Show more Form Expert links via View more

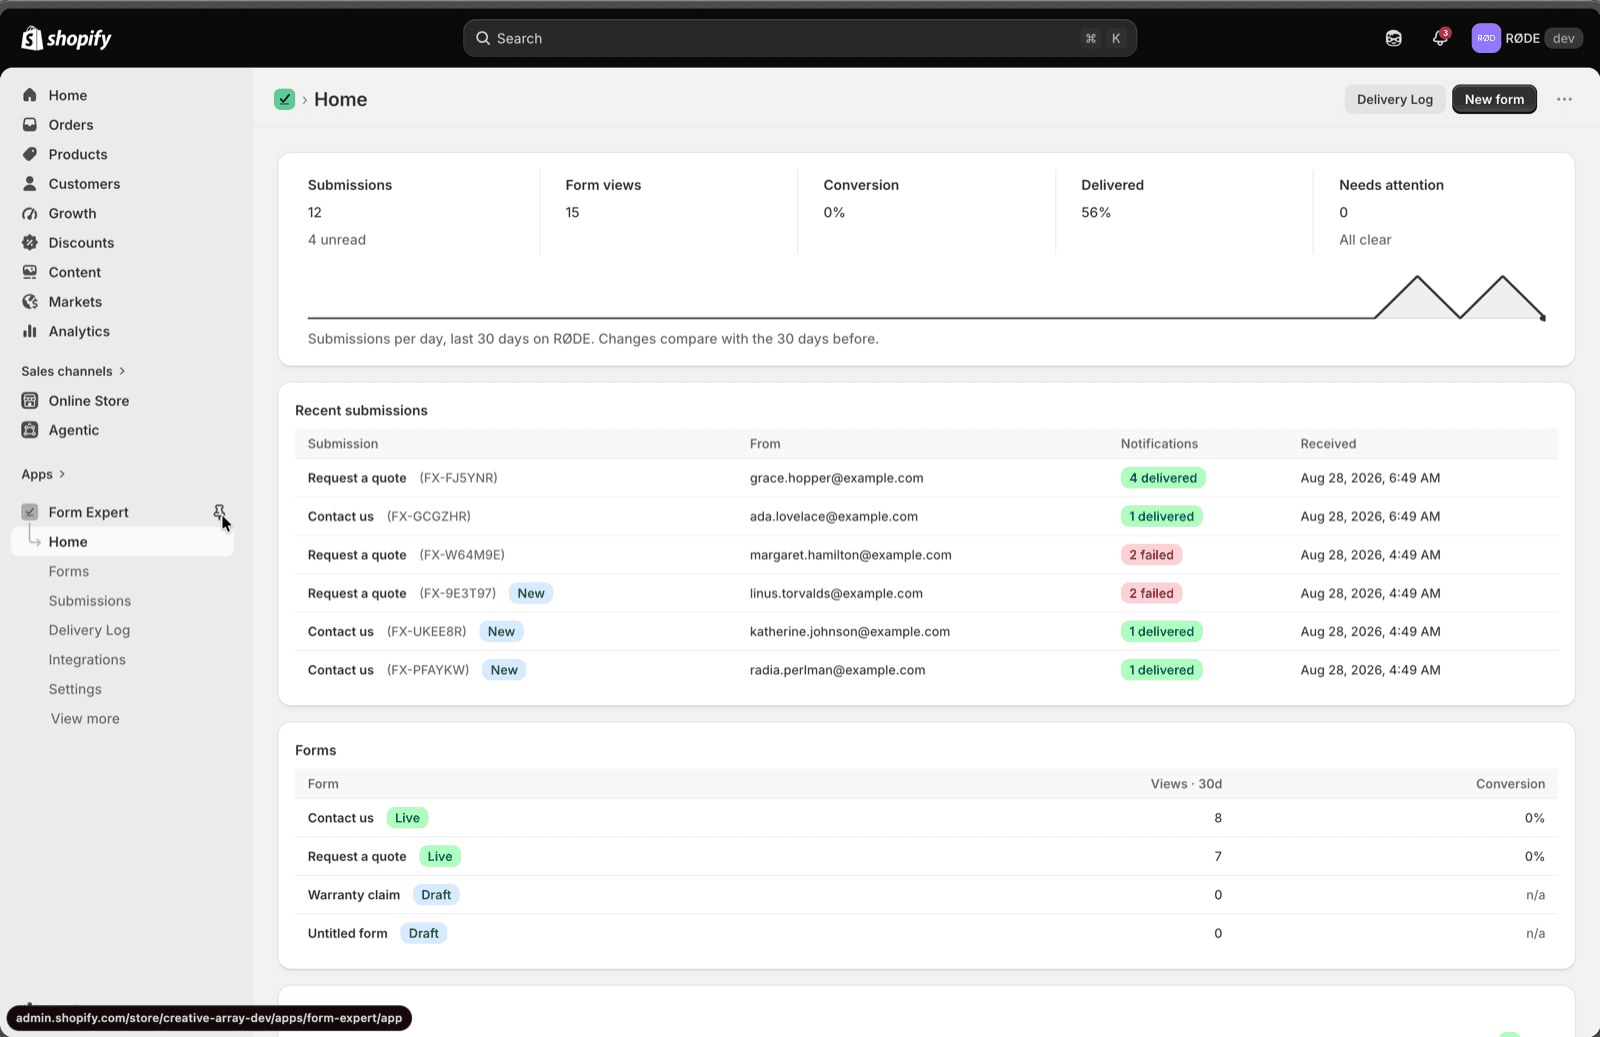pyautogui.click(x=85, y=719)
